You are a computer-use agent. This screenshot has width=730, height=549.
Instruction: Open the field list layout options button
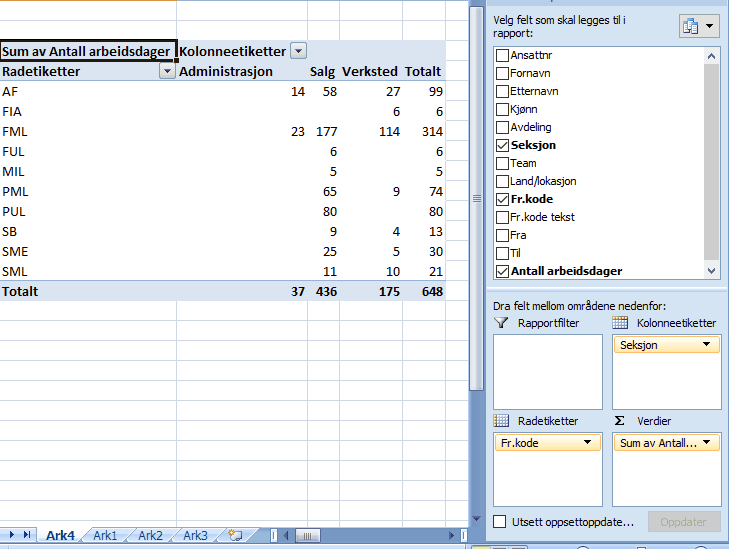pos(699,27)
